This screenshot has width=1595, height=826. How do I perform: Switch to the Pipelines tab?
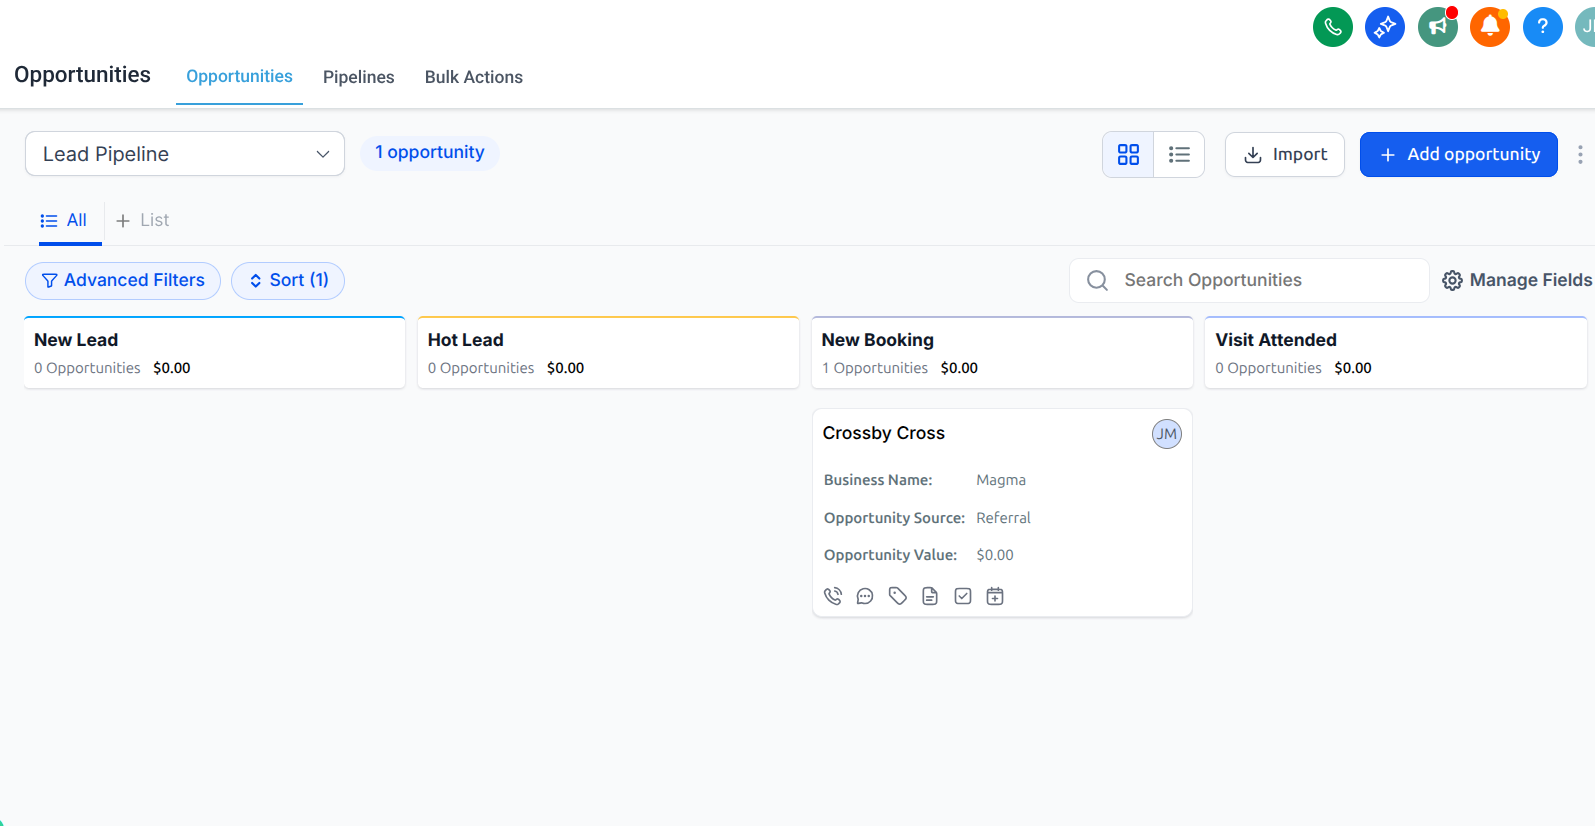click(358, 77)
